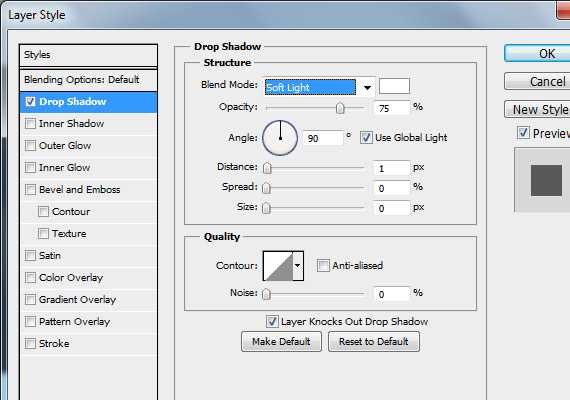Select the Soft Light blend mode field
Viewport: 570px width, 400px height.
tap(310, 87)
